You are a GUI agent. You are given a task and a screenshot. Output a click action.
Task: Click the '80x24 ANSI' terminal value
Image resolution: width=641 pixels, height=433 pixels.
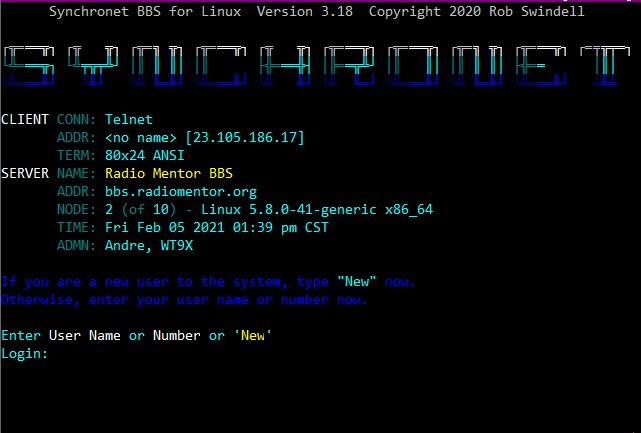(x=145, y=155)
